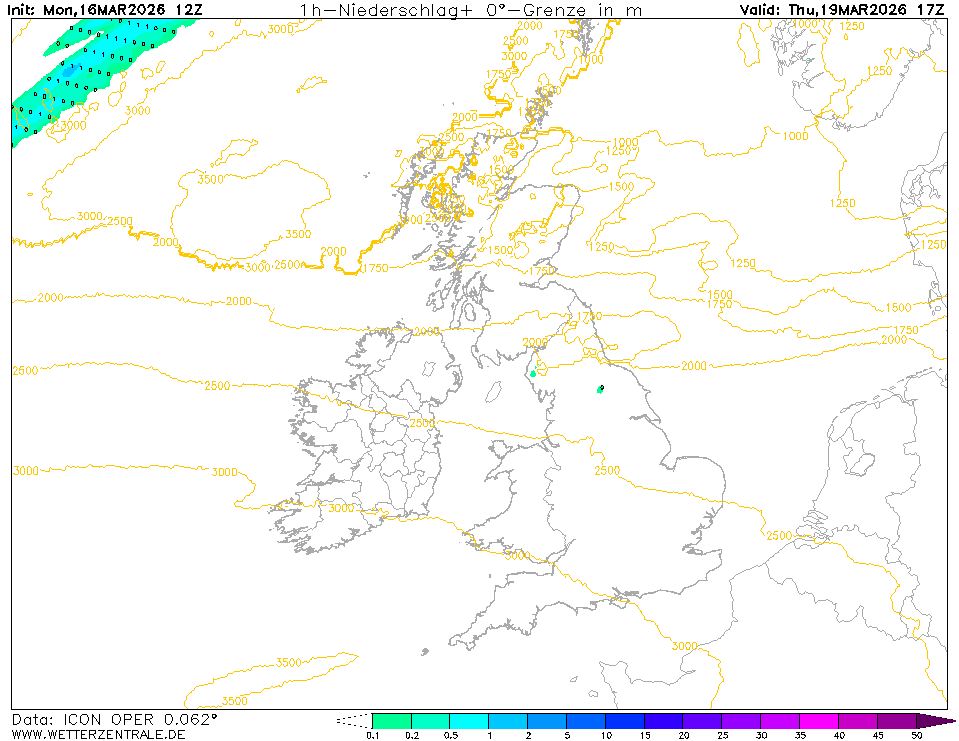959x741 pixels.
Task: Select the 0.5–1 cyan legend swatch
Action: pyautogui.click(x=469, y=720)
